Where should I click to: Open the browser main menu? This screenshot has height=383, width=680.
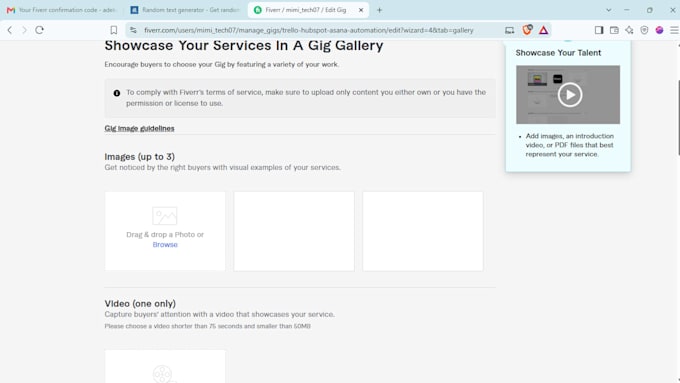(x=674, y=30)
